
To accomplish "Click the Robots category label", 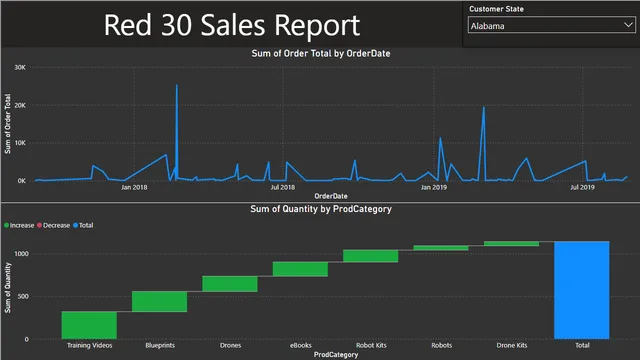I will coord(441,345).
